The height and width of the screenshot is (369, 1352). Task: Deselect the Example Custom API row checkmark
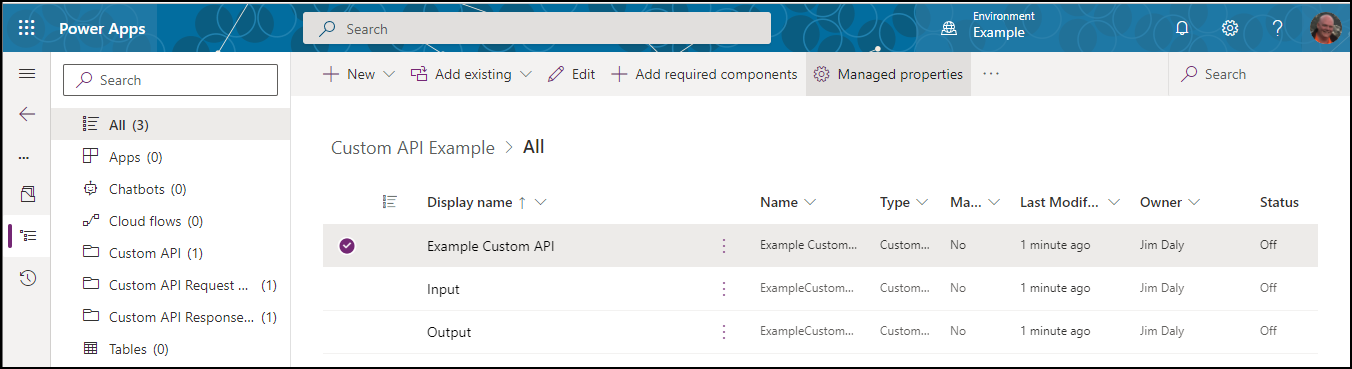[x=347, y=246]
